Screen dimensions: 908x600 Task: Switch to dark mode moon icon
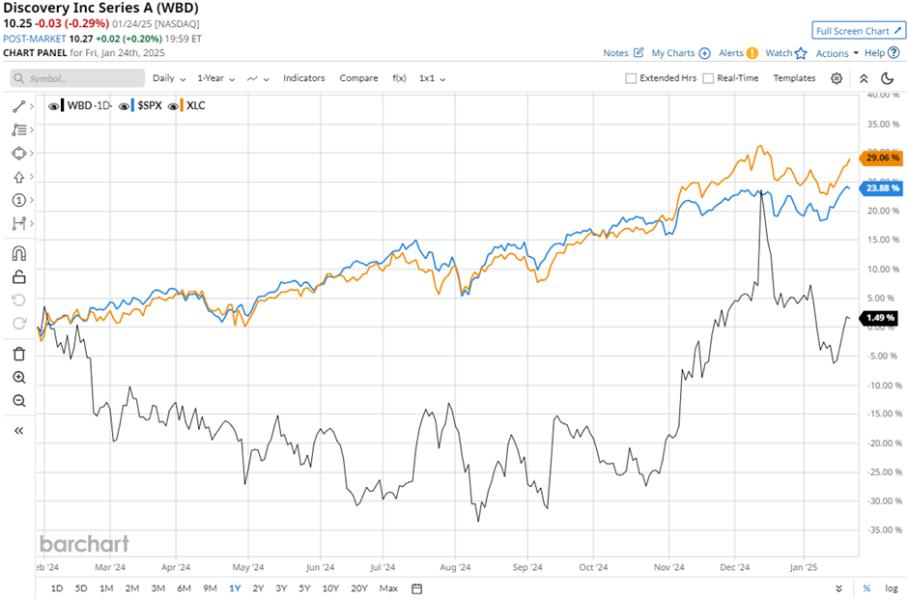pyautogui.click(x=887, y=78)
